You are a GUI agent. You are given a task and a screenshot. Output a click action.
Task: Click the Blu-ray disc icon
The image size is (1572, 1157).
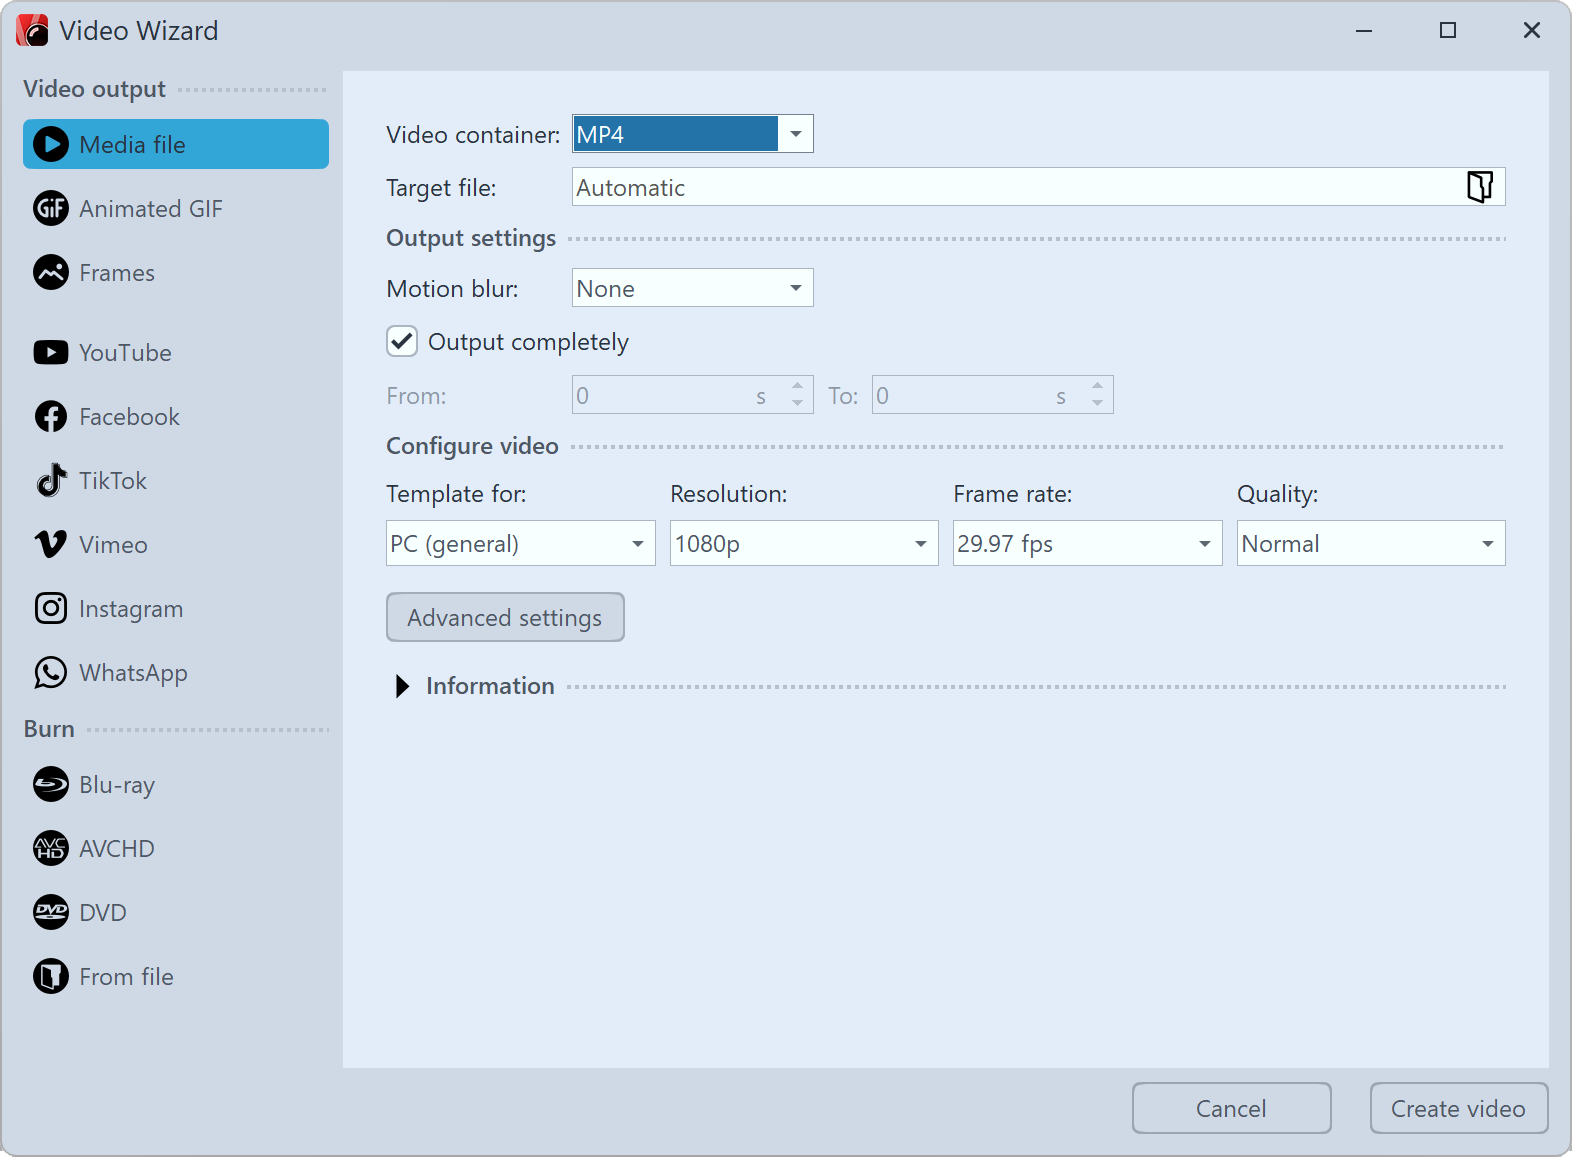click(x=51, y=784)
